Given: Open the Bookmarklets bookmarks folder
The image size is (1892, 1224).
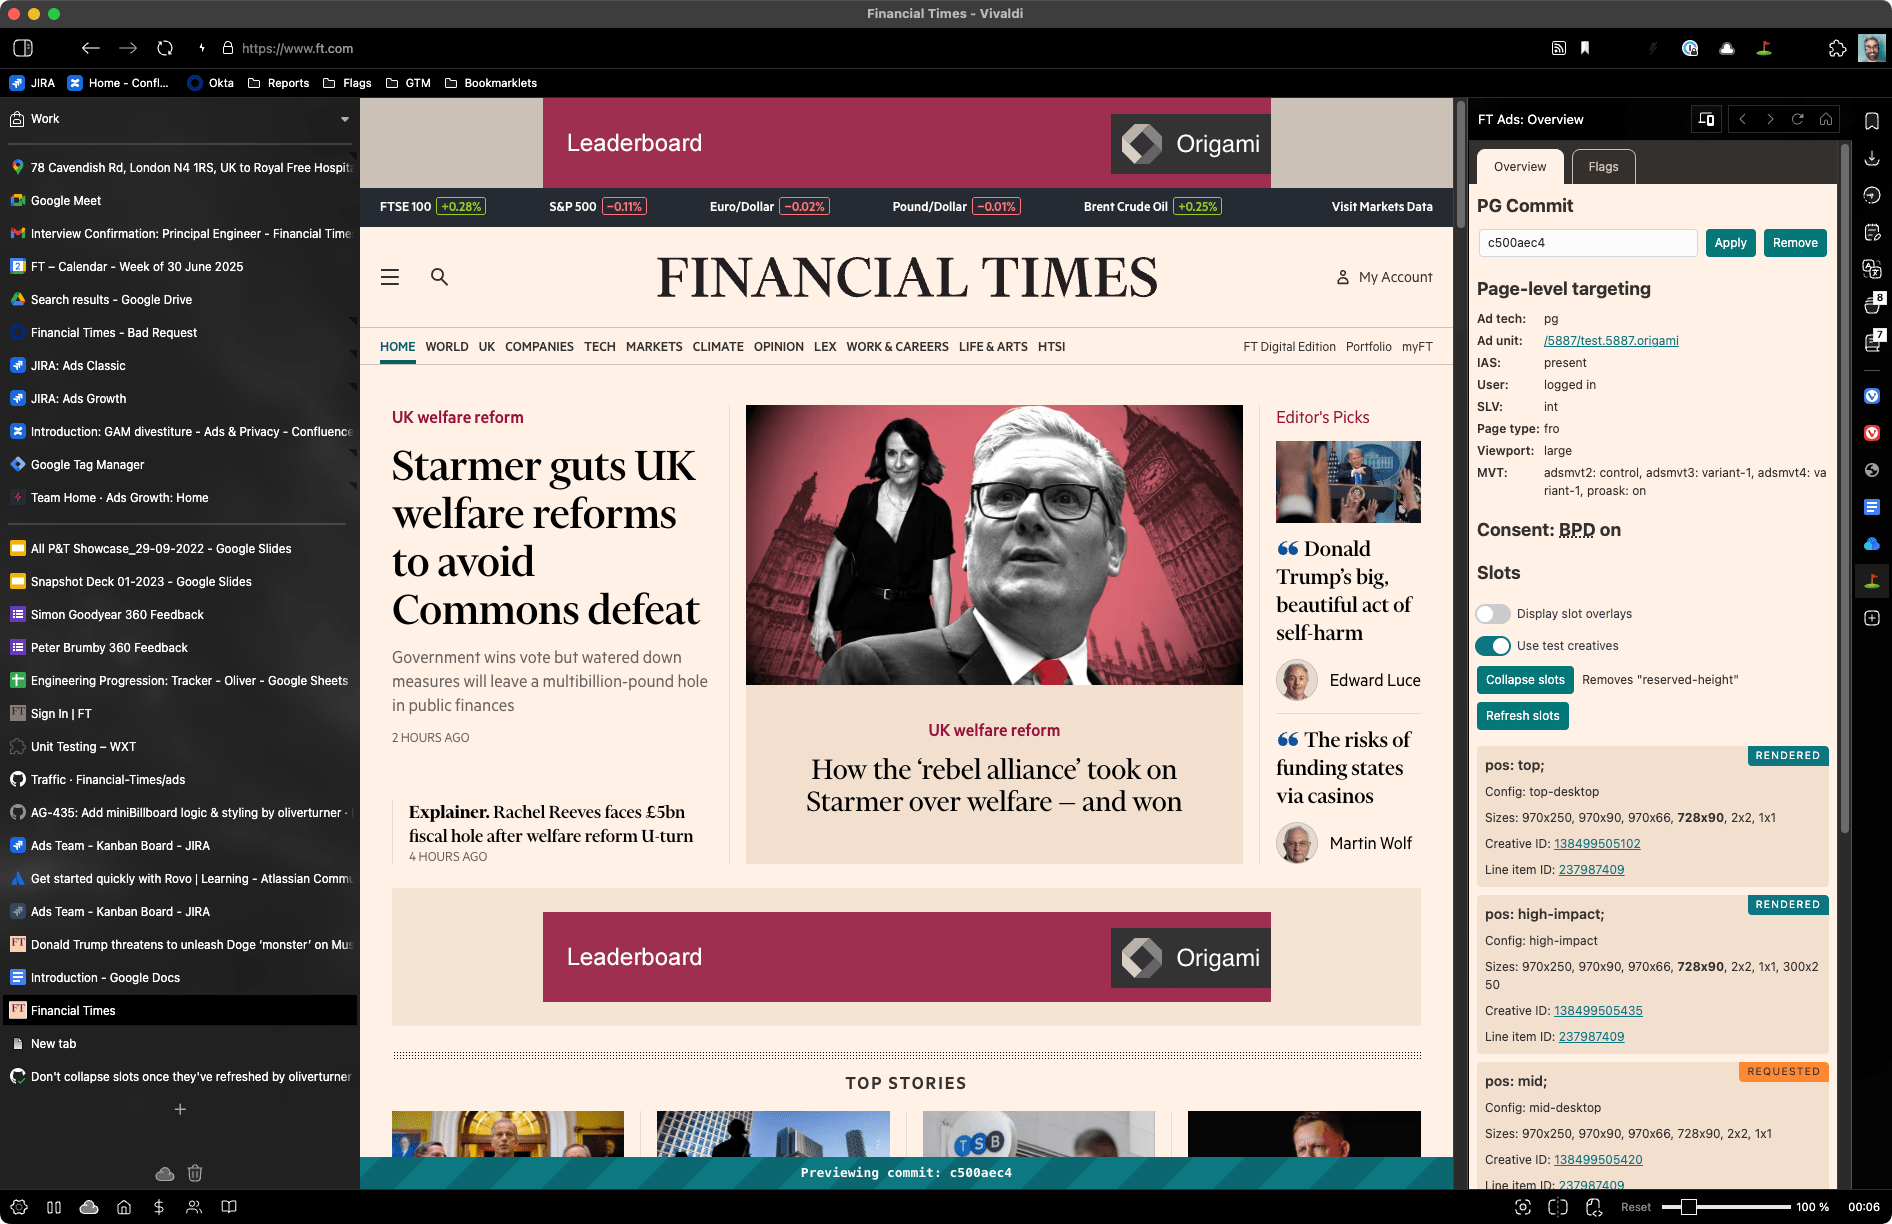Looking at the screenshot, I should [x=490, y=83].
